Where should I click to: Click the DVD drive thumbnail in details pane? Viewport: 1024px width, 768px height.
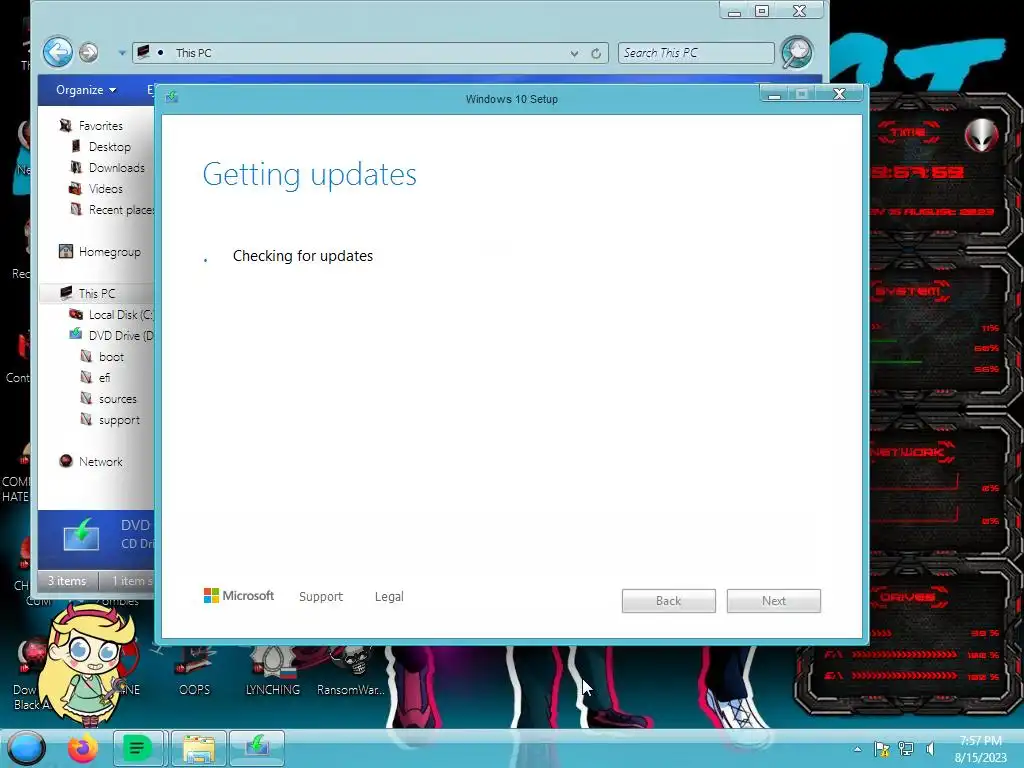tap(82, 535)
